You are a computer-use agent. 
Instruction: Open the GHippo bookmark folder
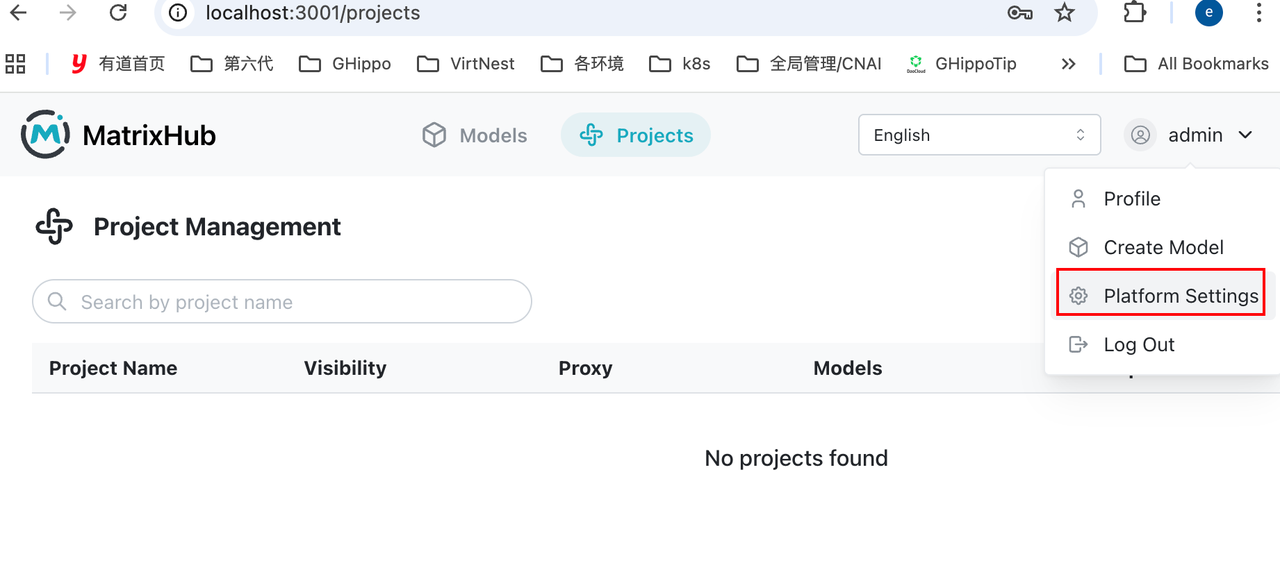tap(345, 64)
